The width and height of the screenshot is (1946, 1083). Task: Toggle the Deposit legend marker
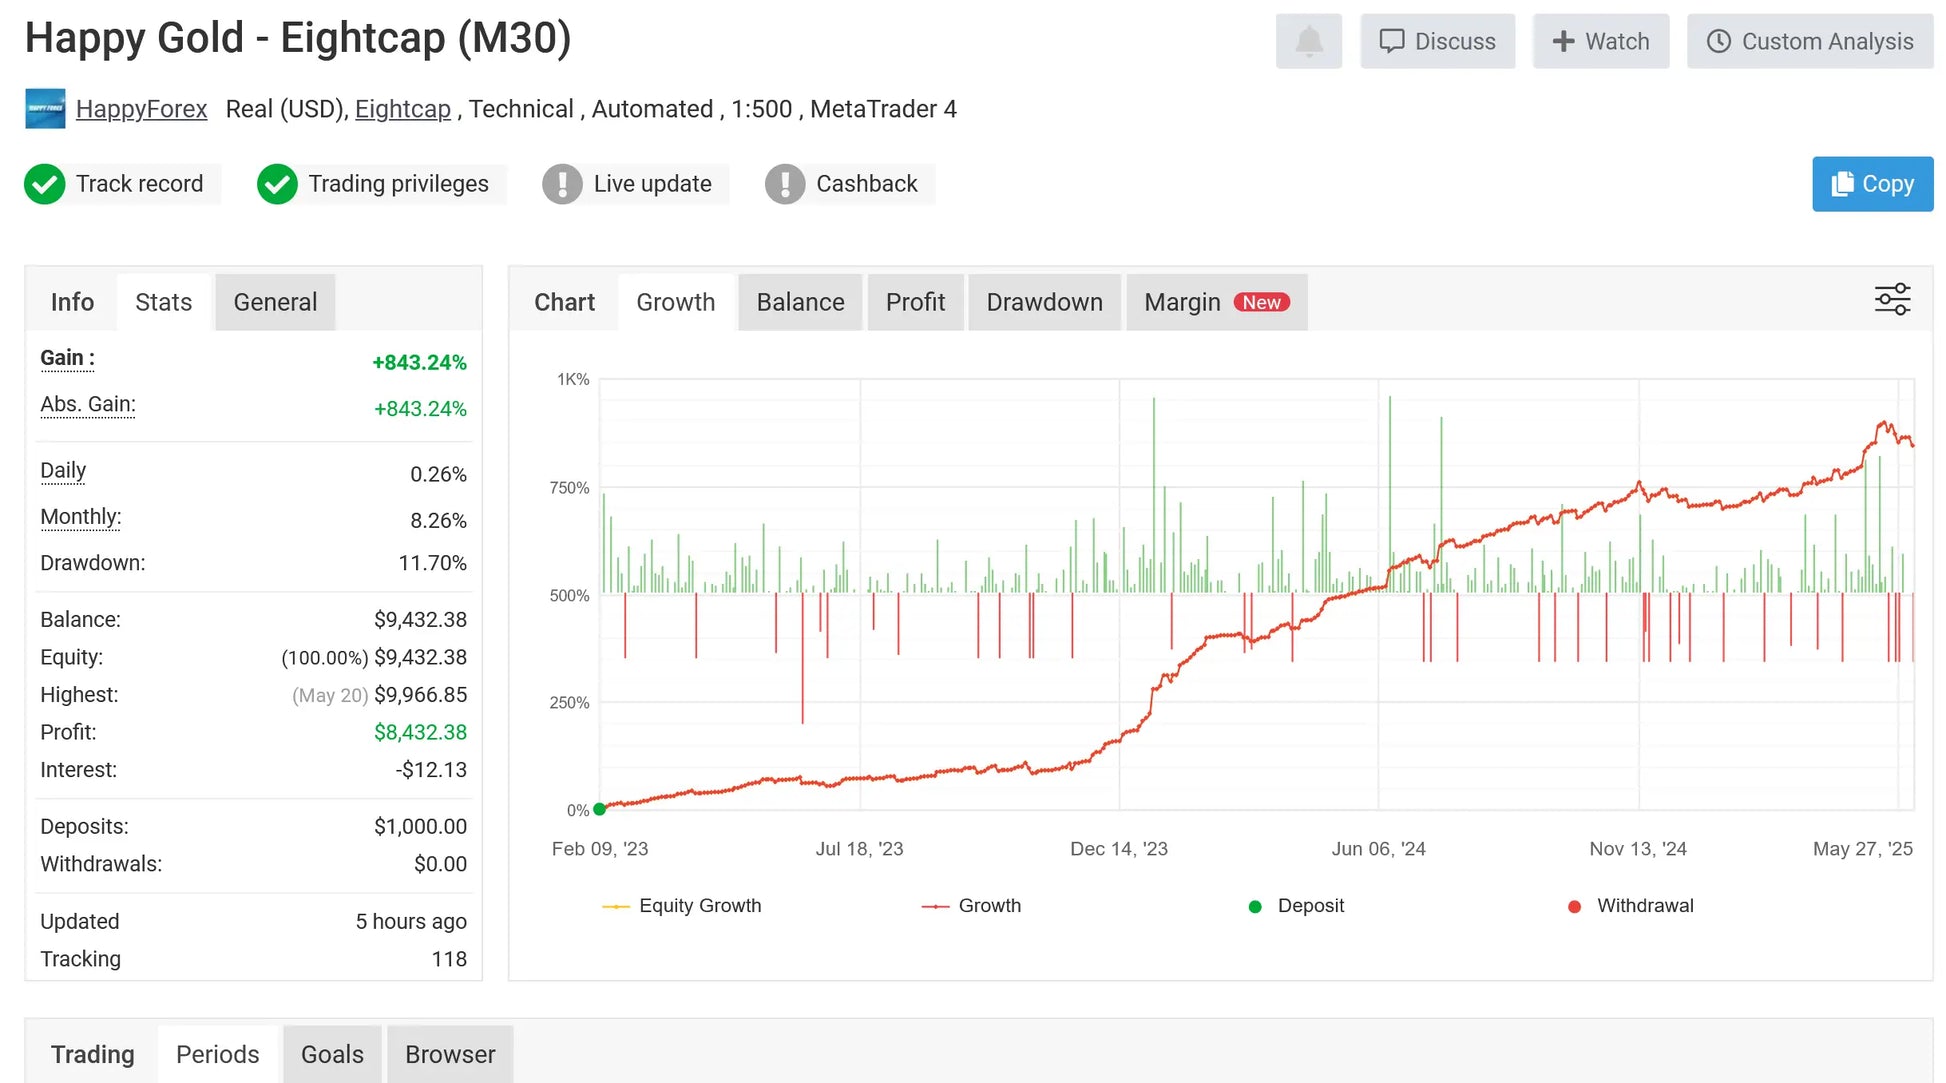pos(1296,906)
